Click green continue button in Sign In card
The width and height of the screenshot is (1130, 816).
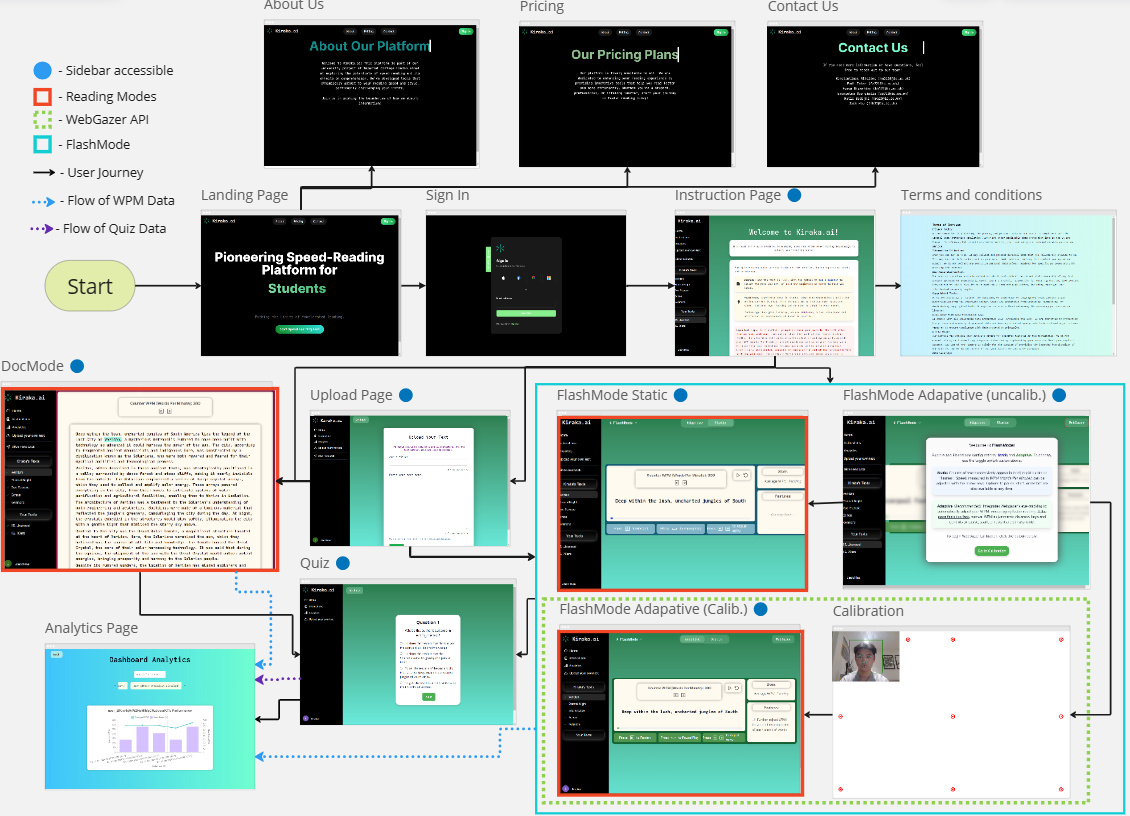coord(526,314)
